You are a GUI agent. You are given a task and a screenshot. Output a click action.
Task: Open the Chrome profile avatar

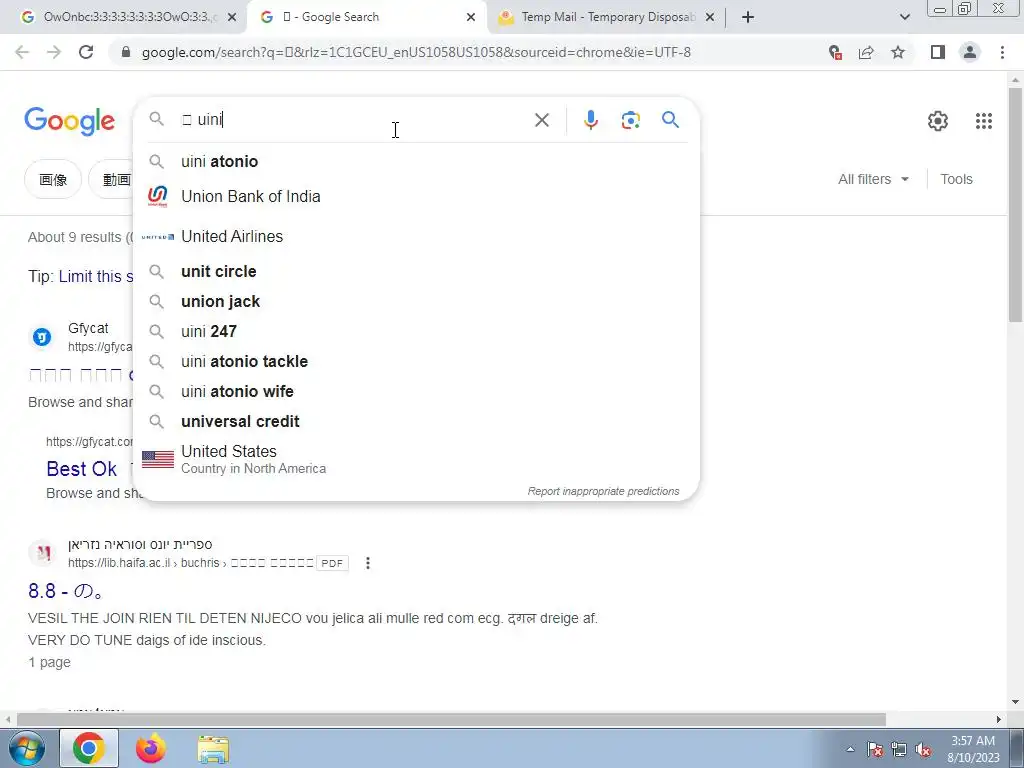970,52
